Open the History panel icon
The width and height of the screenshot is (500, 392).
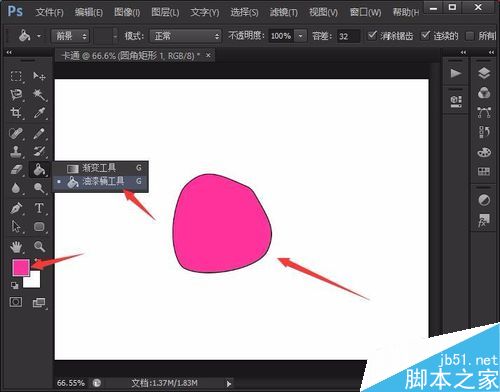(484, 132)
